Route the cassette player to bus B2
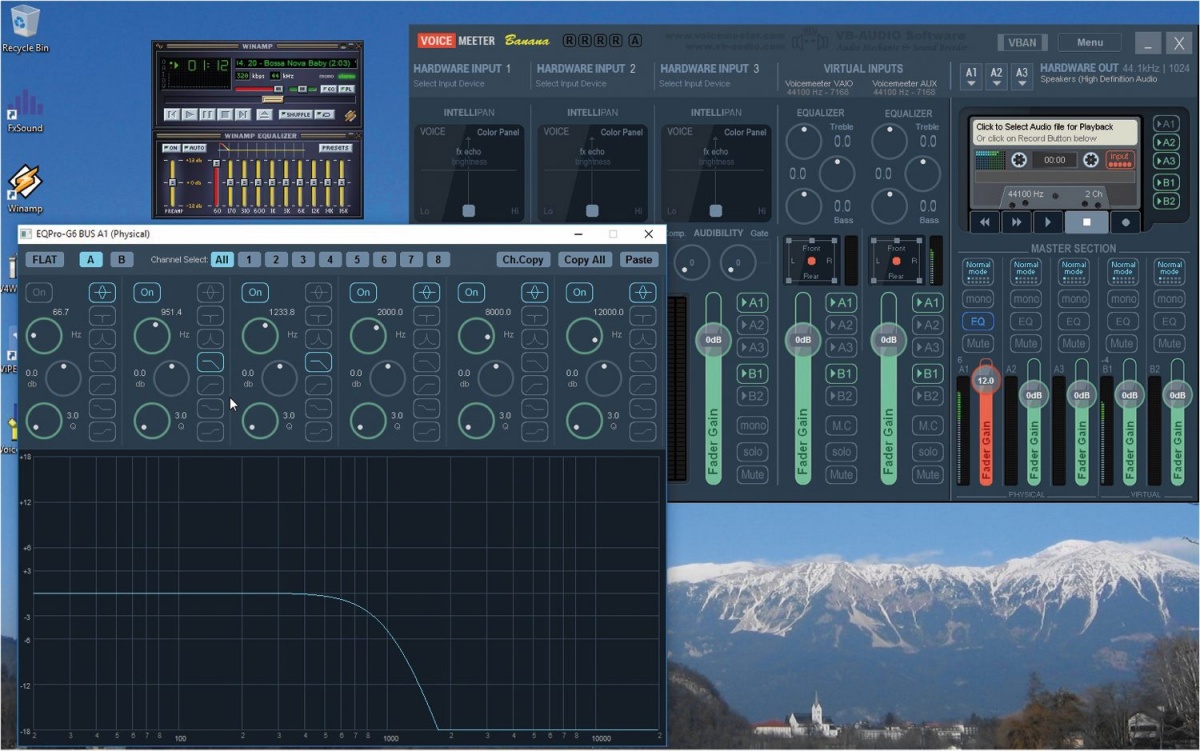The width and height of the screenshot is (1200, 751). click(x=1166, y=201)
